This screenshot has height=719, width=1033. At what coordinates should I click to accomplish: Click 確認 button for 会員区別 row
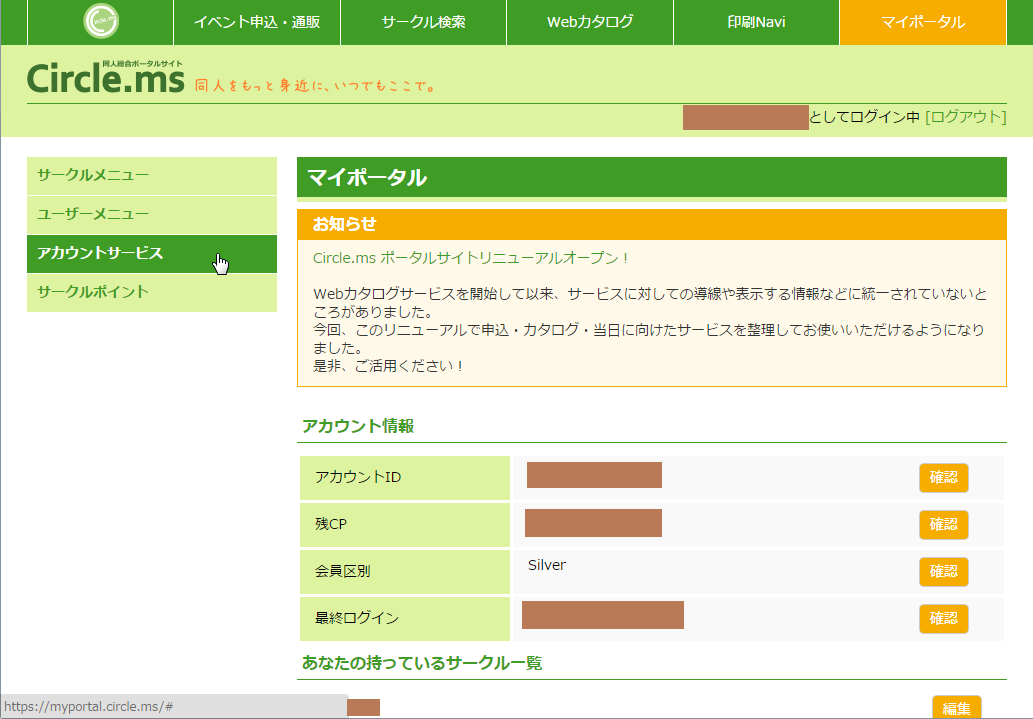click(943, 571)
